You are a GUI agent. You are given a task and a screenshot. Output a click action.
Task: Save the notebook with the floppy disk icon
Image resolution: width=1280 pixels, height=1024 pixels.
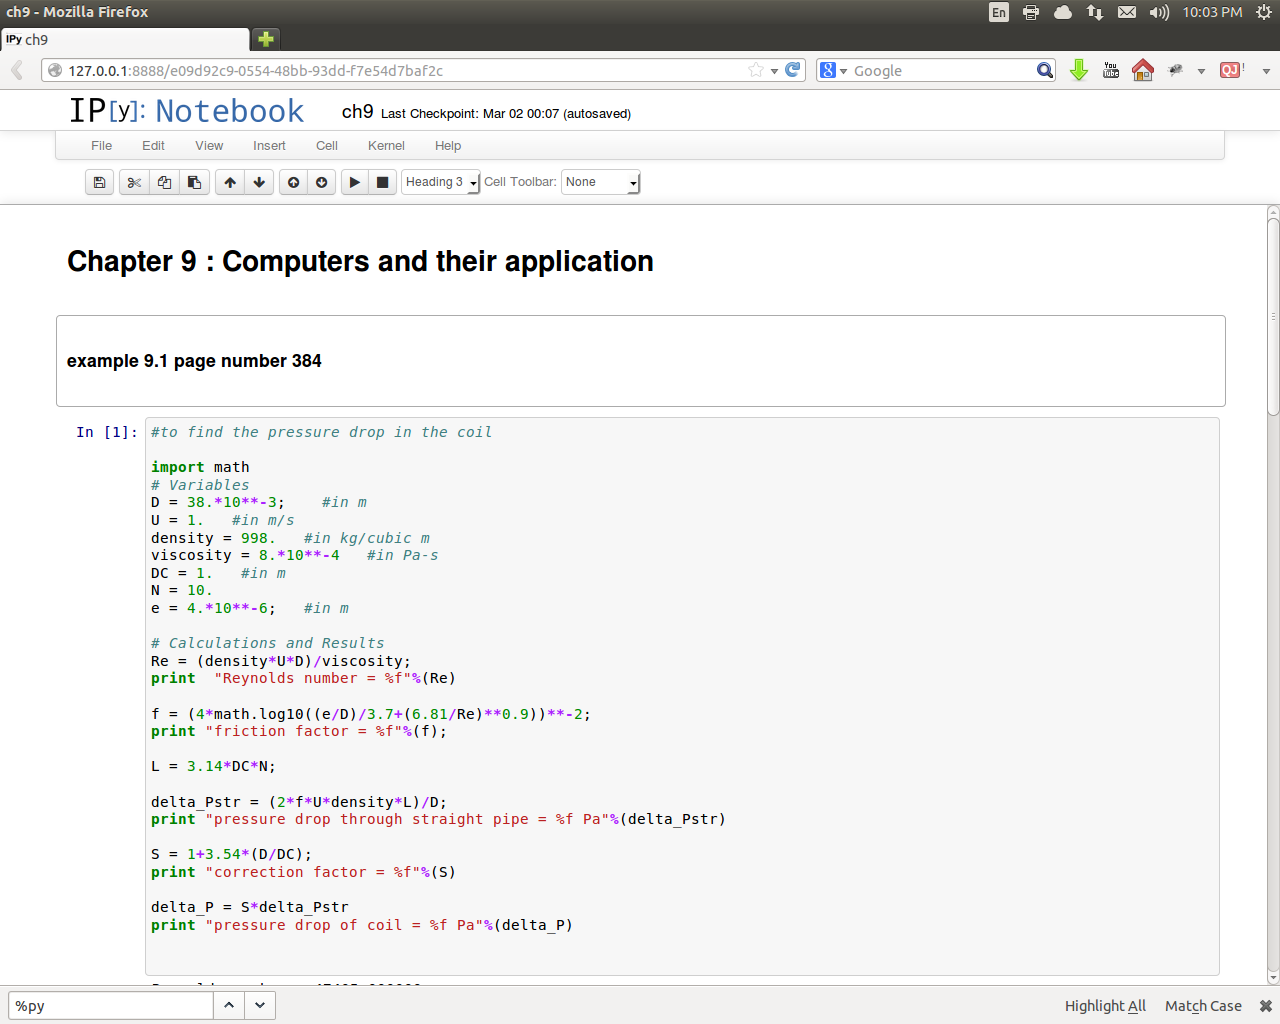click(99, 182)
